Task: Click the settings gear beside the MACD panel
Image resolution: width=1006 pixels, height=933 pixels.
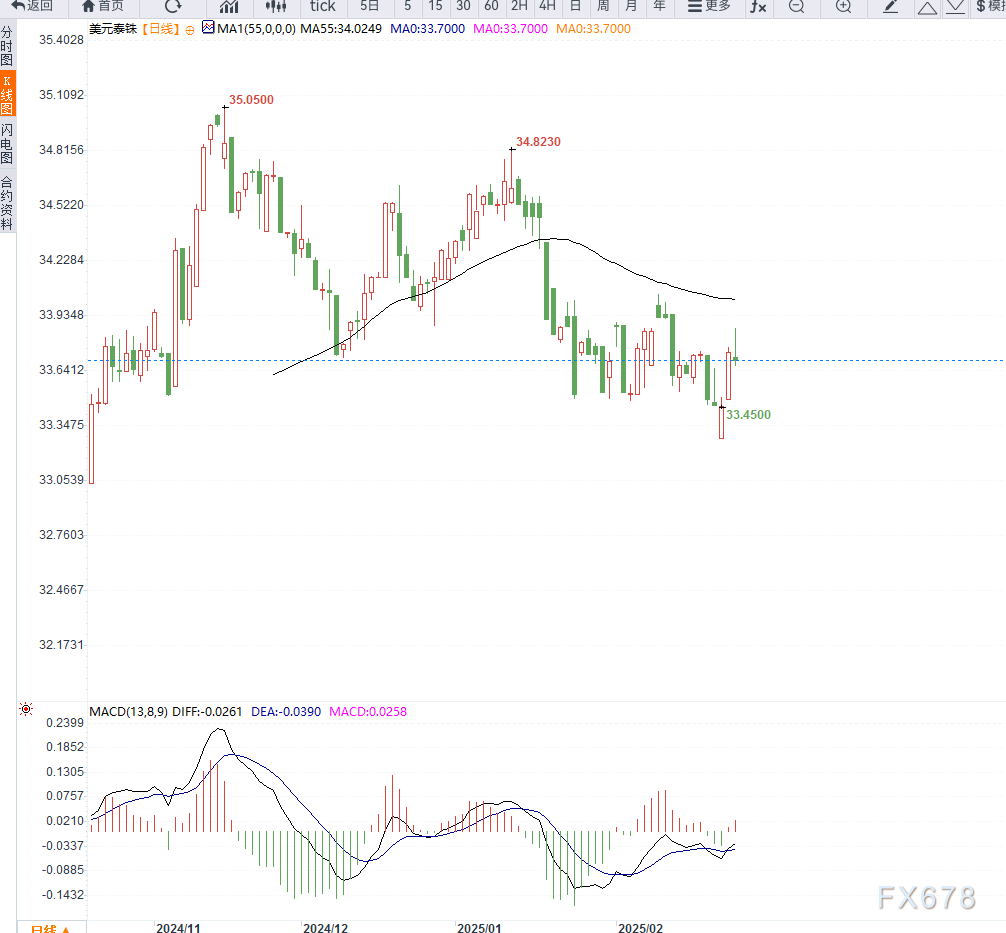Action: [x=25, y=708]
